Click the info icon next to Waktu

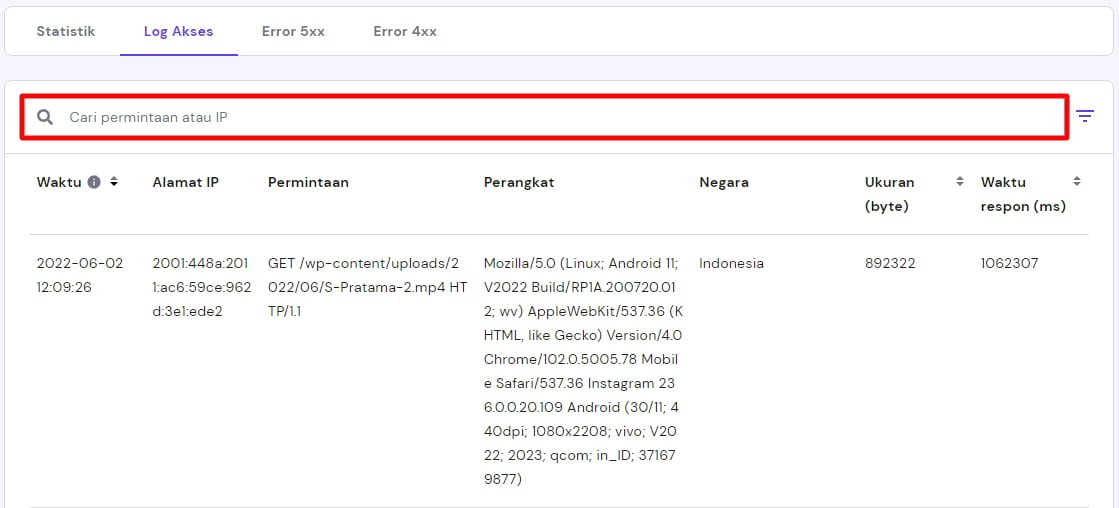(94, 182)
